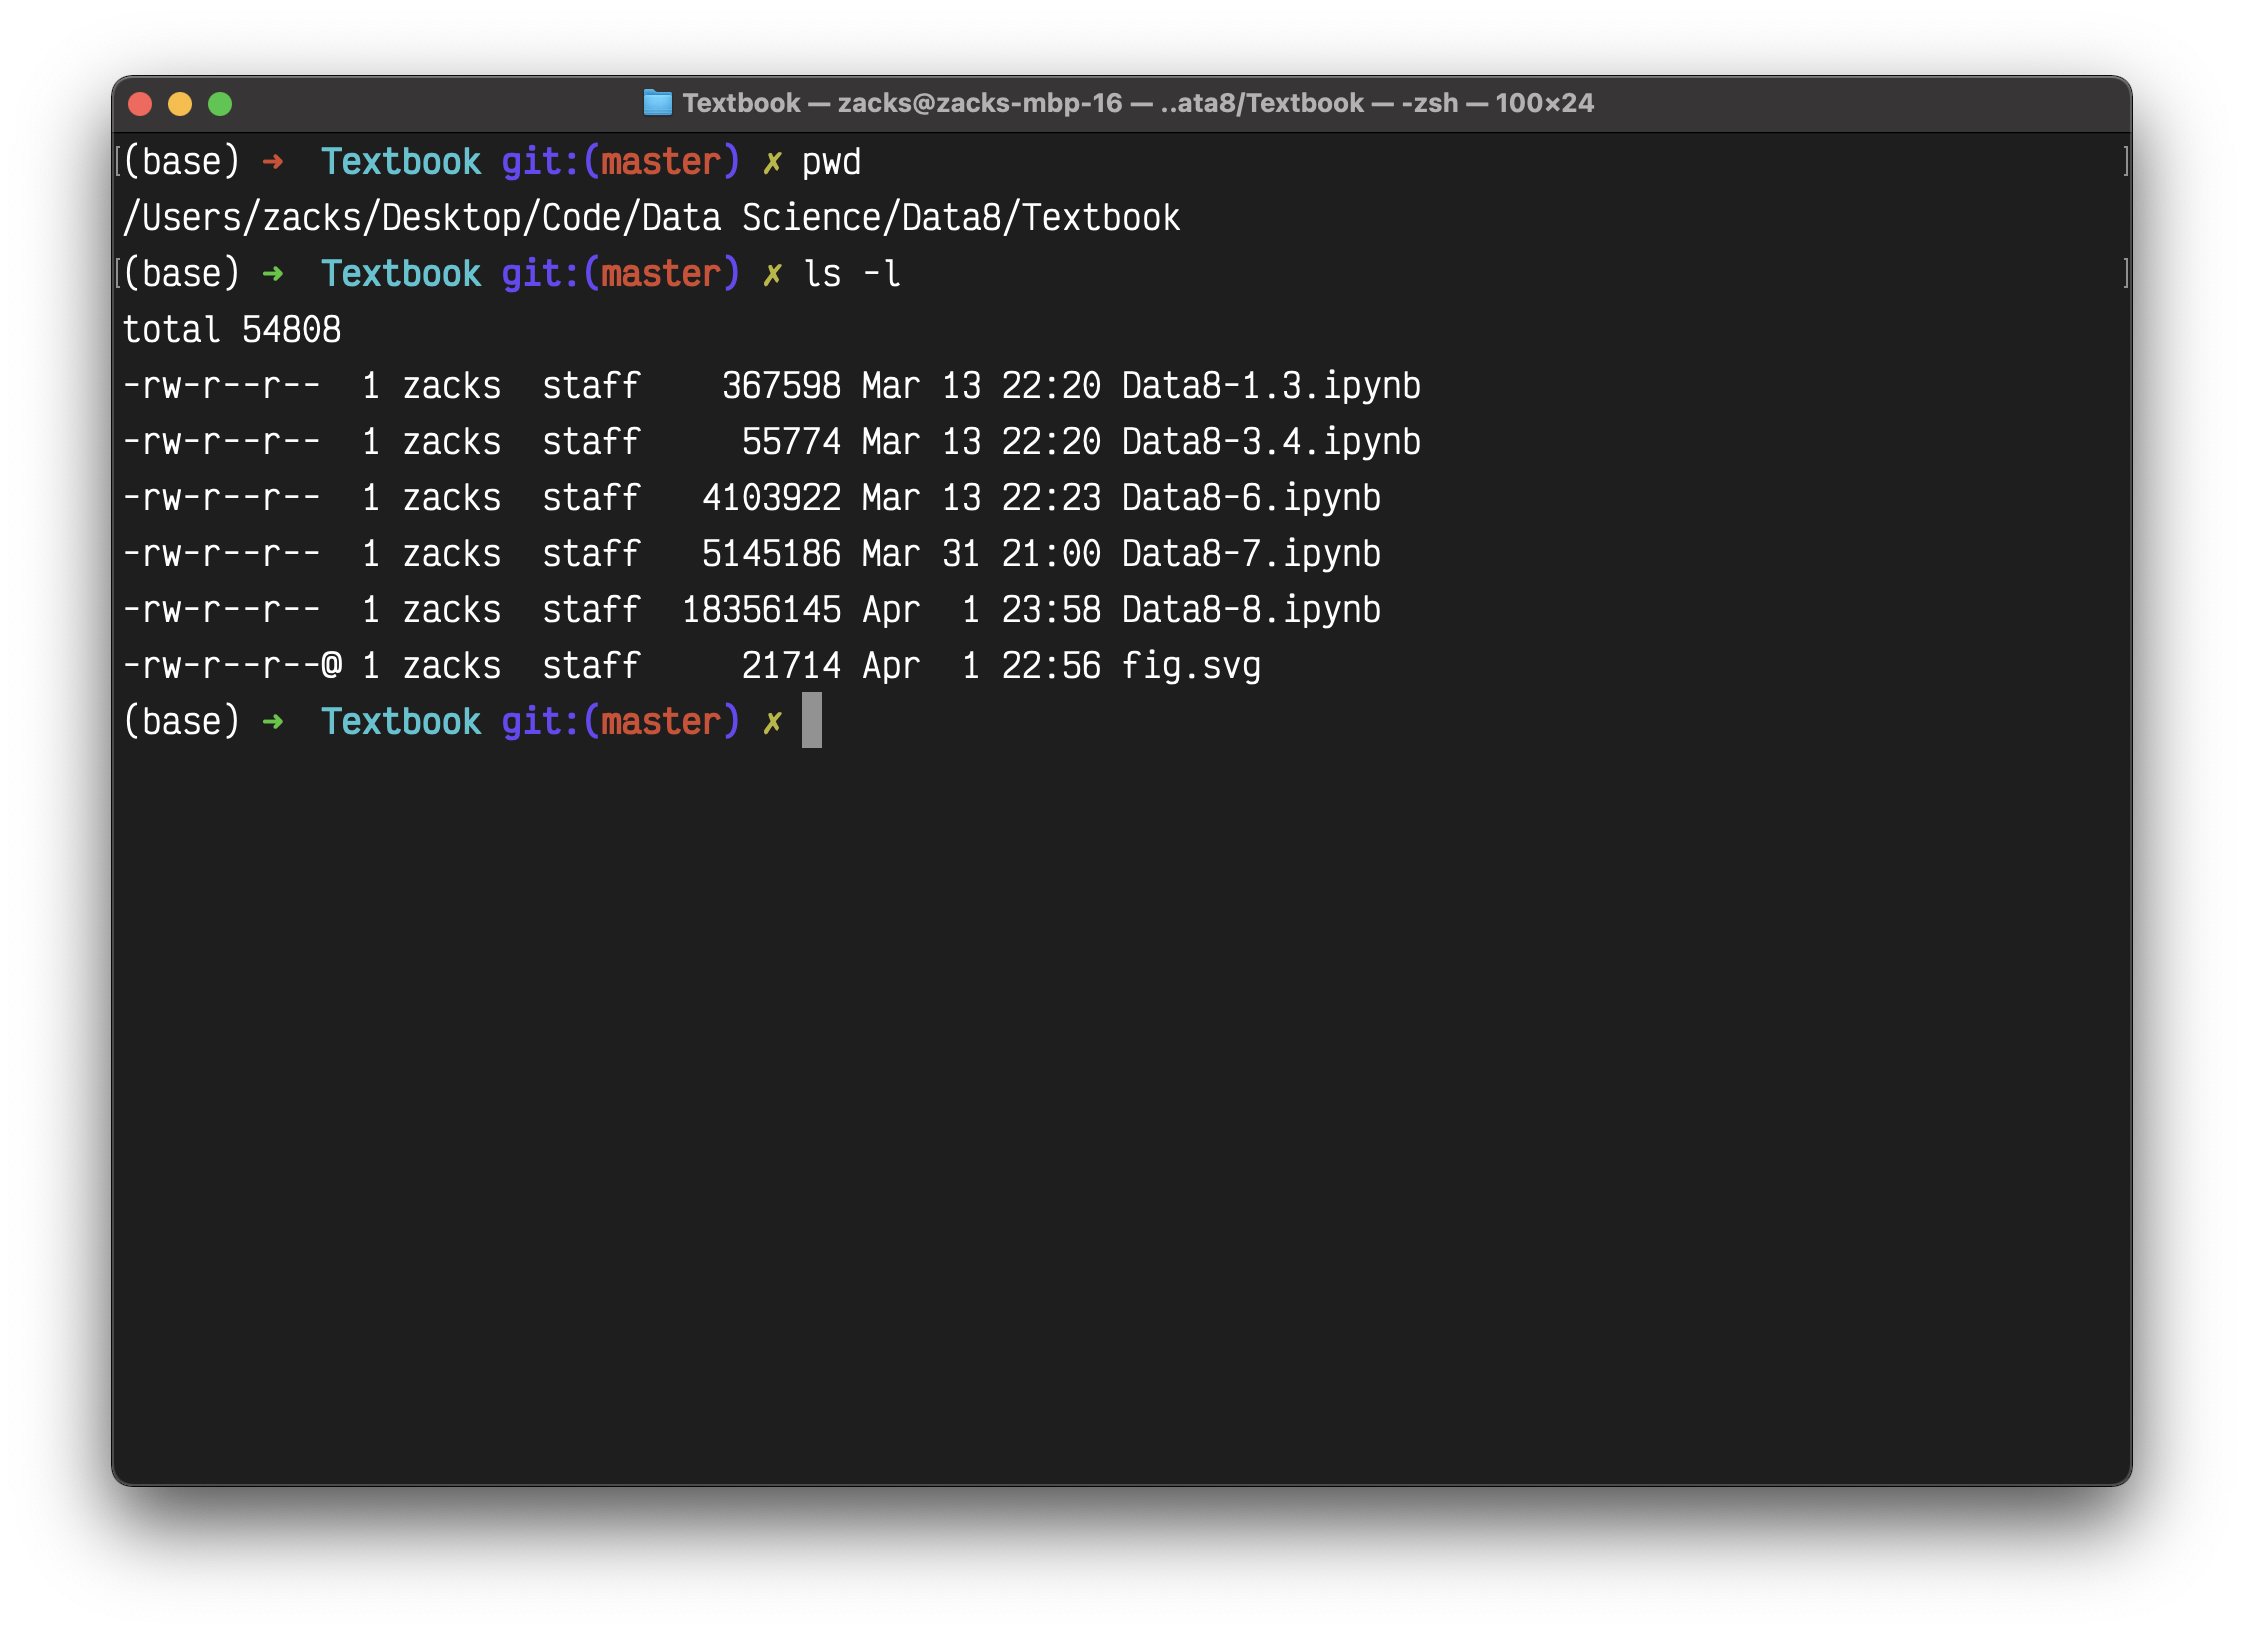Zoom the terminal with the green button
This screenshot has width=2244, height=1634.
pyautogui.click(x=220, y=104)
